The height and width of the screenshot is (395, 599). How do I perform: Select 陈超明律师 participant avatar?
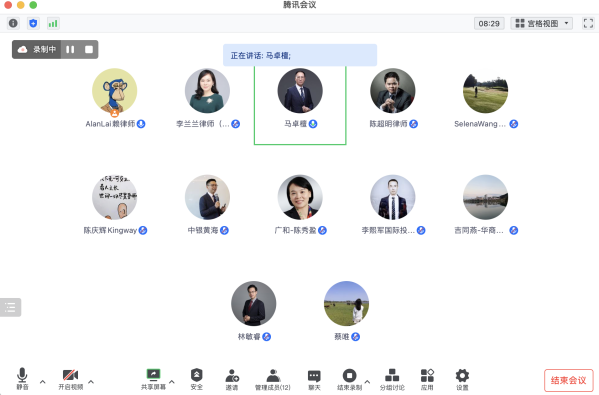click(x=392, y=91)
